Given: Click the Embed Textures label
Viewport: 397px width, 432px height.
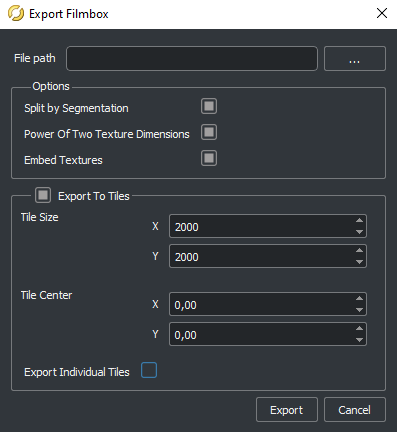Looking at the screenshot, I should click(x=63, y=160).
